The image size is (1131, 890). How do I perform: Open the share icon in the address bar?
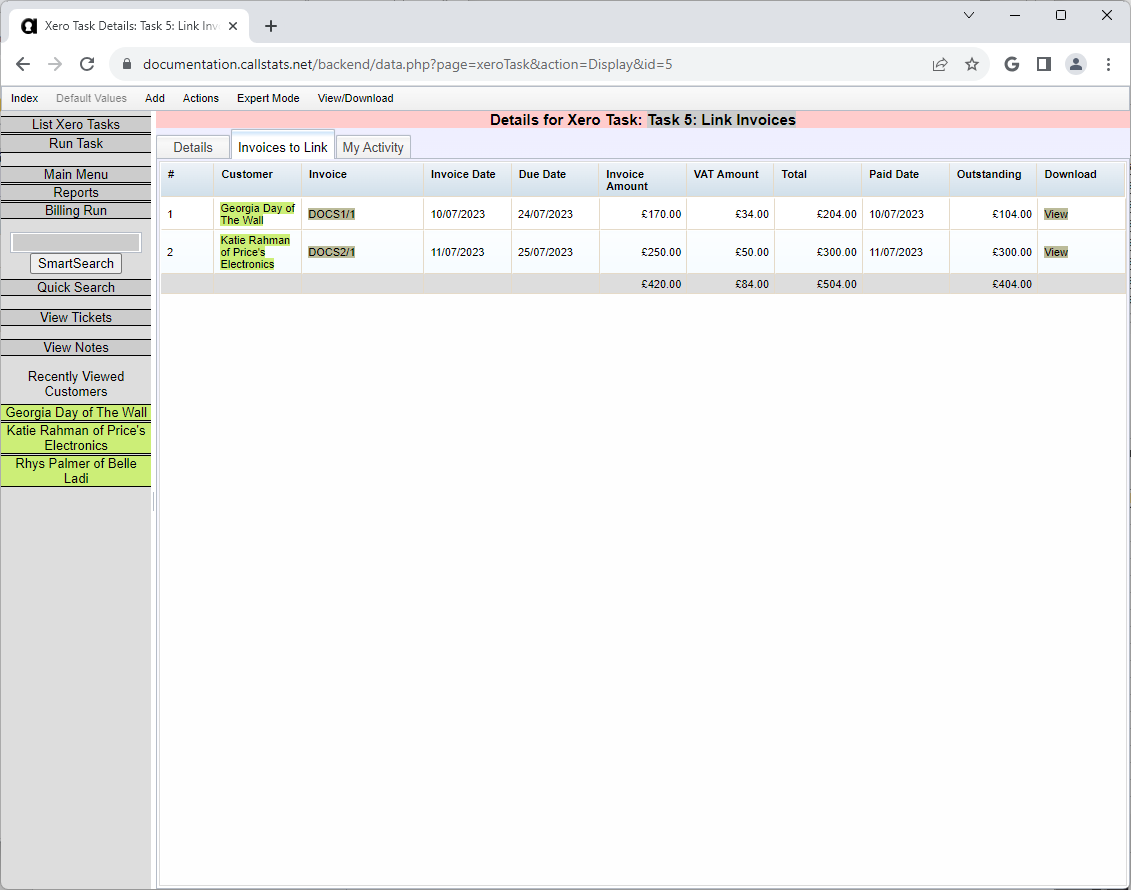940,63
